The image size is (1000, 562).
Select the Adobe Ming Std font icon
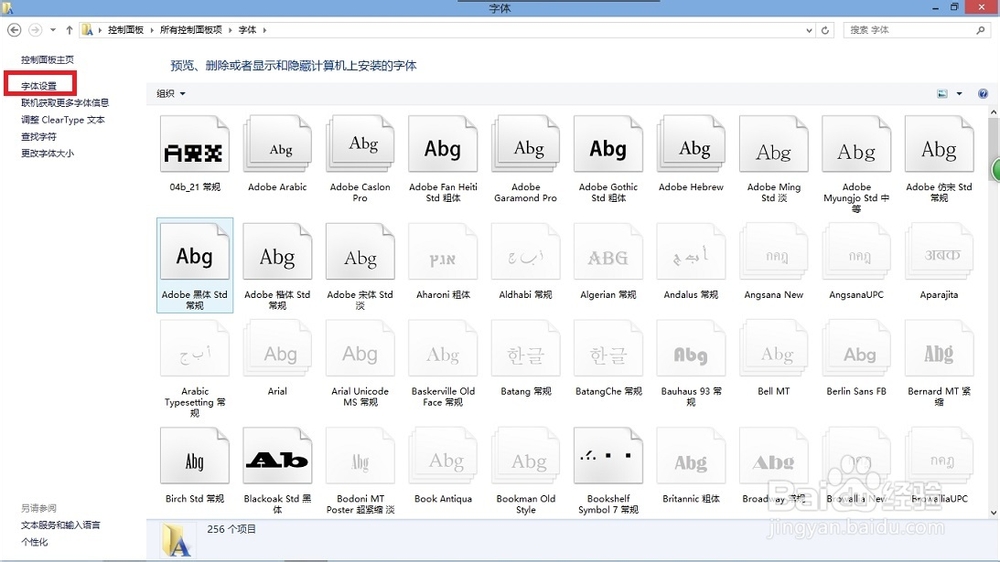coord(774,144)
